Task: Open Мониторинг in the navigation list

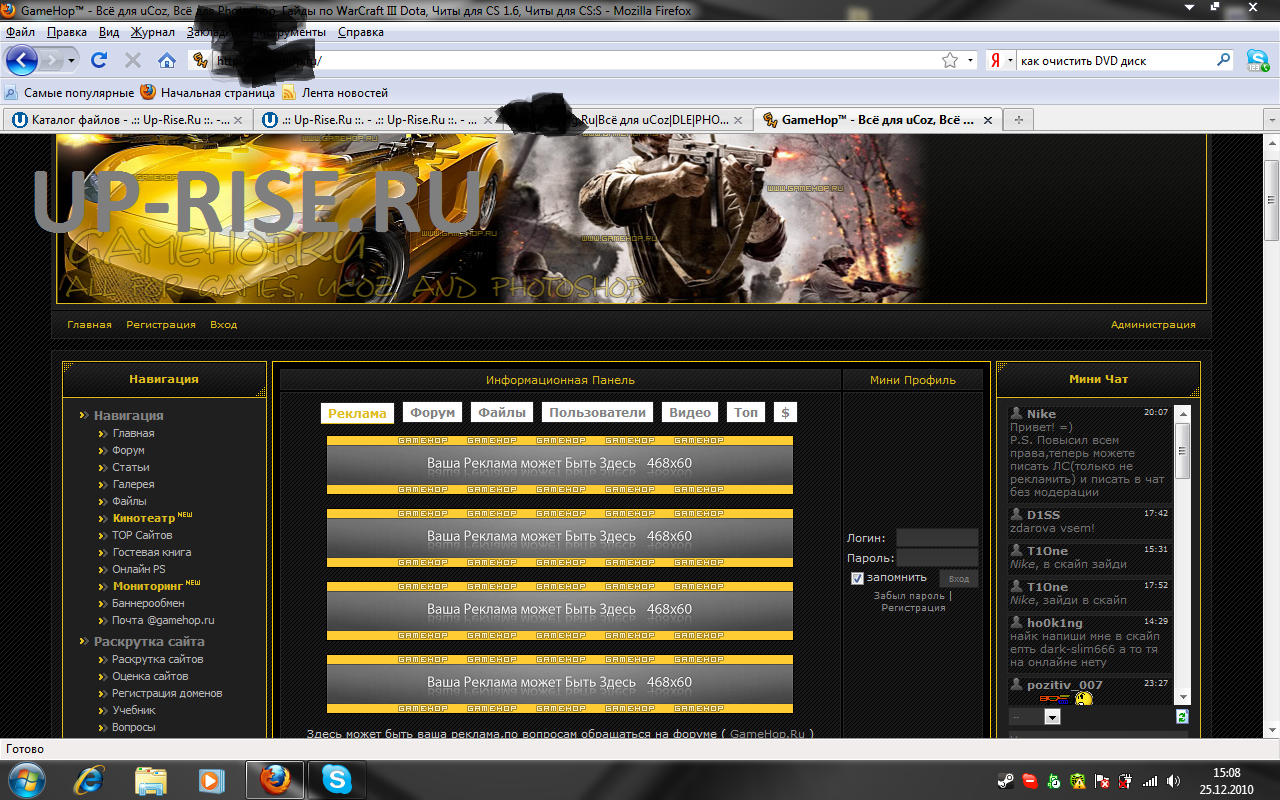Action: [149, 586]
